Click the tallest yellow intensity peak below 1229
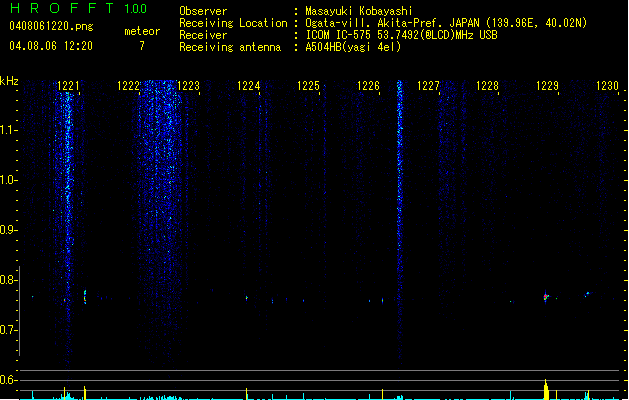This screenshot has height=400, width=629. click(546, 390)
